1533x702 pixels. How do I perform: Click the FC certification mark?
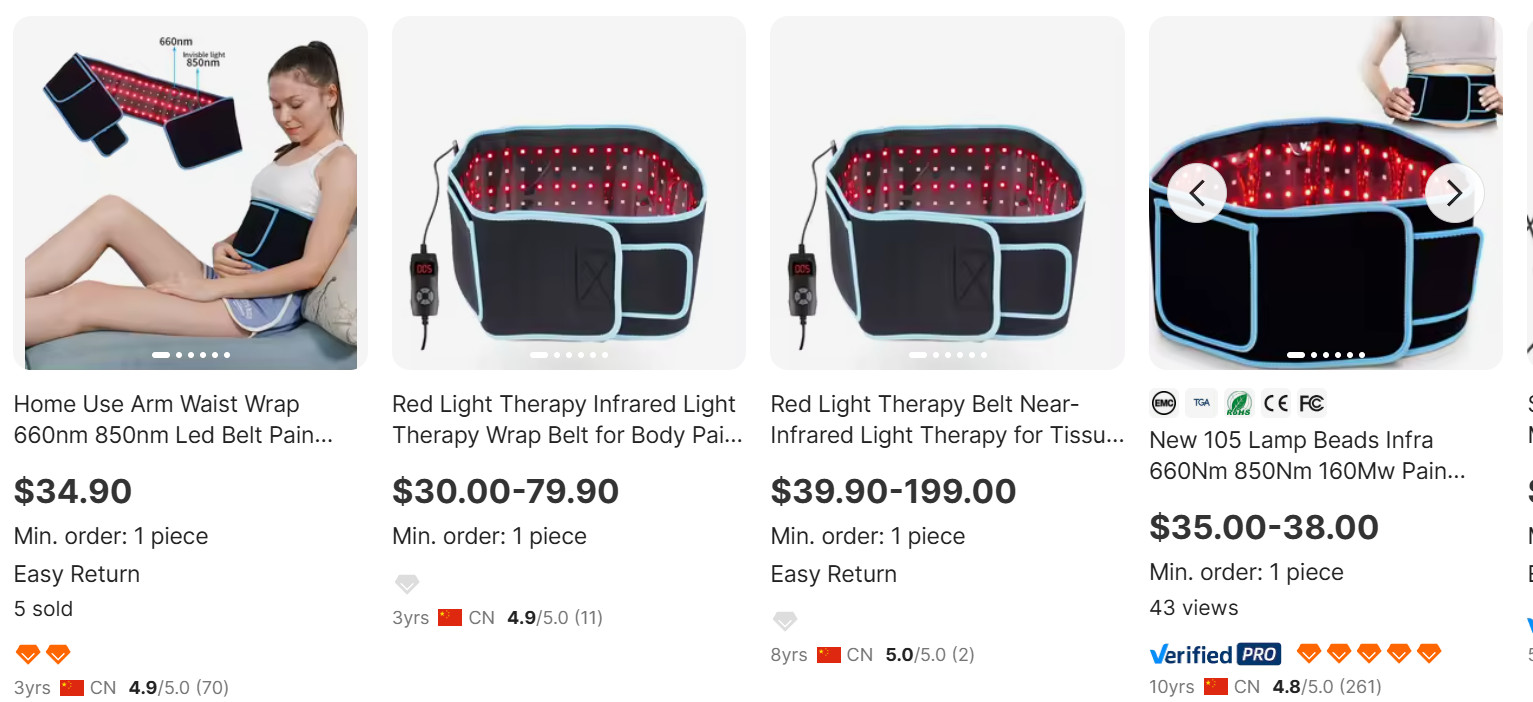[1311, 403]
